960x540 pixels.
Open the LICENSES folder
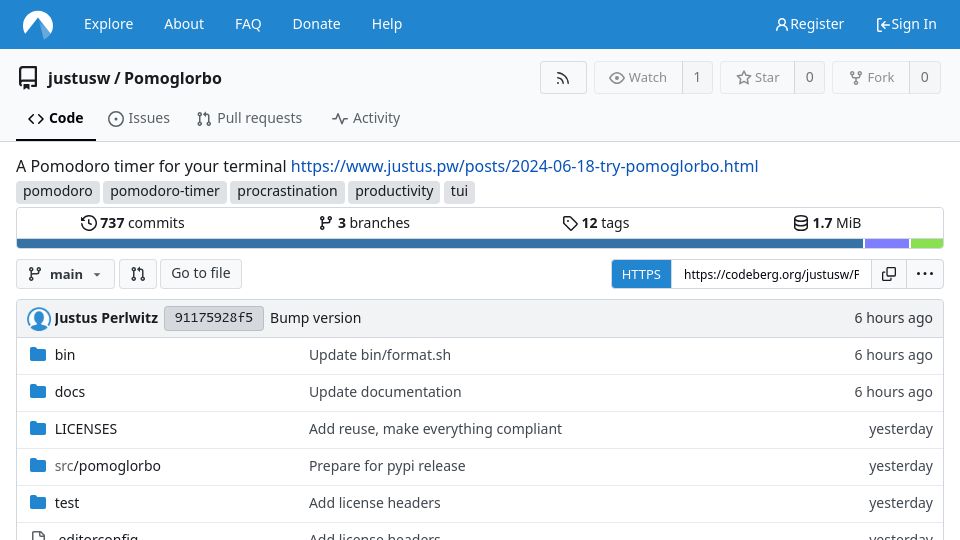tap(86, 429)
